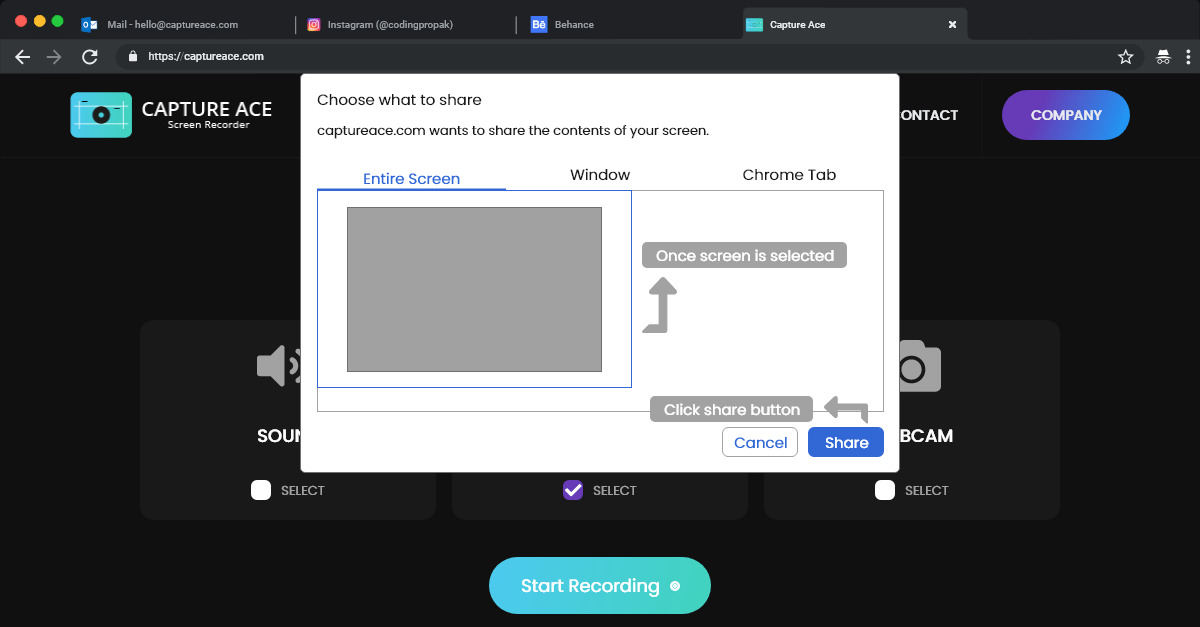1200x627 pixels.
Task: Switch to the Window tab
Action: pyautogui.click(x=600, y=175)
